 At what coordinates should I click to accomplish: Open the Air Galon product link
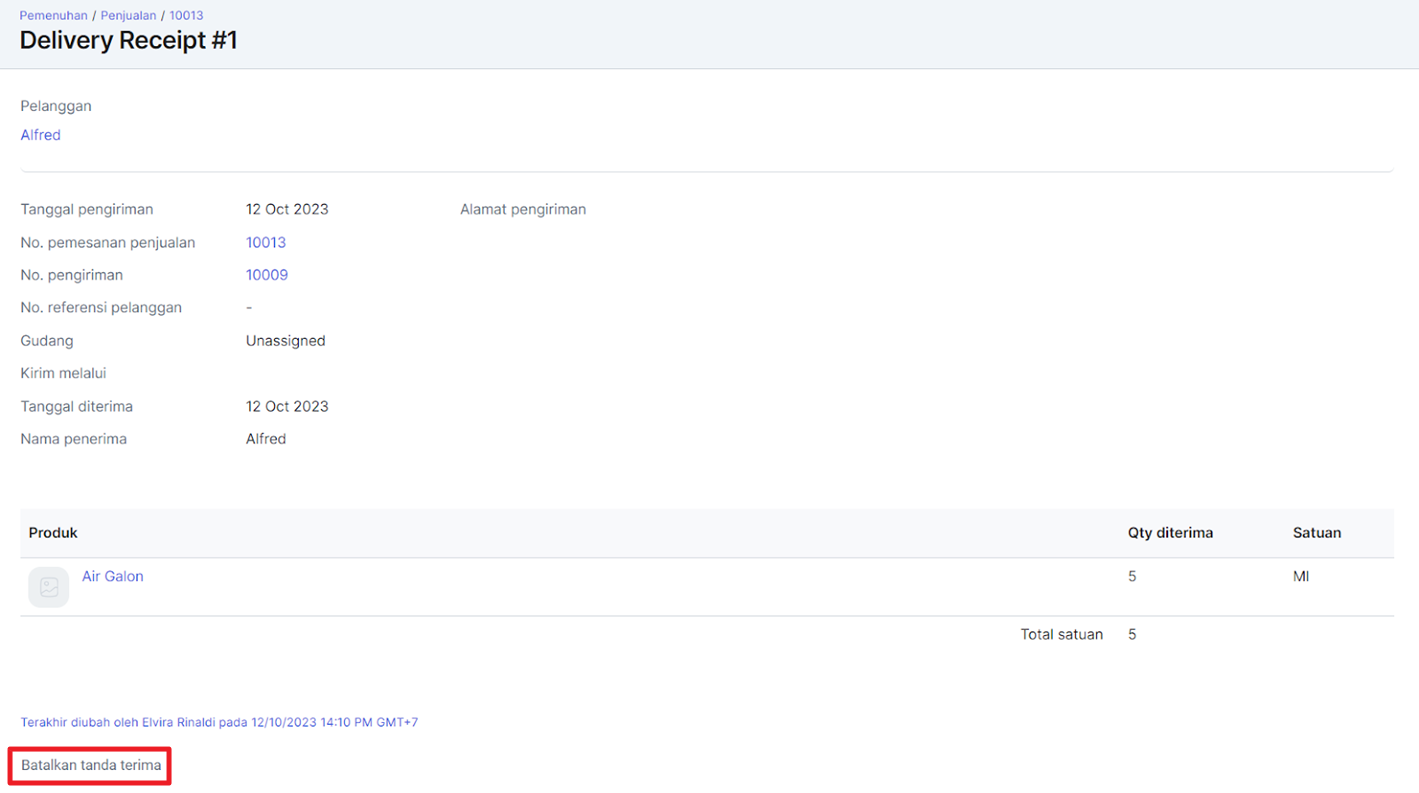tap(113, 576)
